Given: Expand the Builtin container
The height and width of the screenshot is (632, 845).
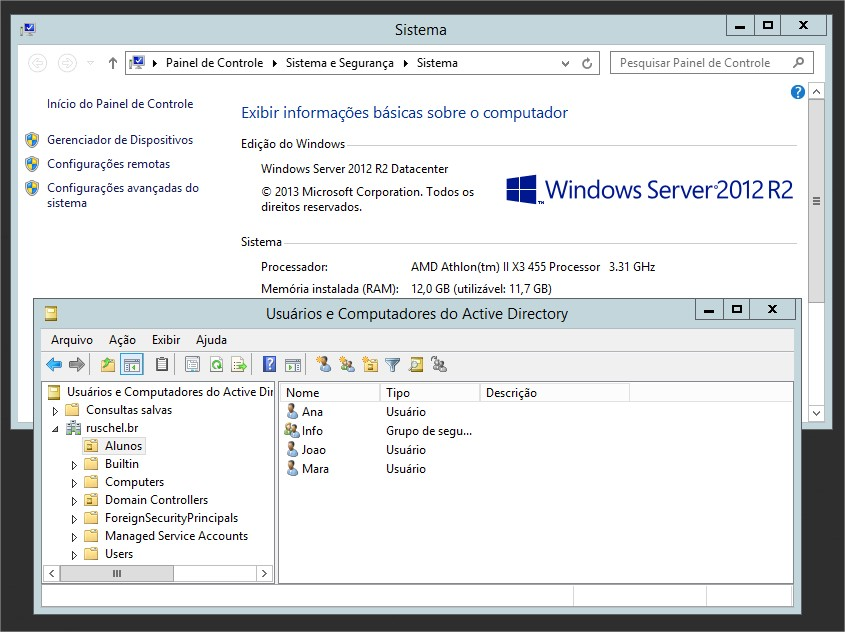Looking at the screenshot, I should [74, 465].
